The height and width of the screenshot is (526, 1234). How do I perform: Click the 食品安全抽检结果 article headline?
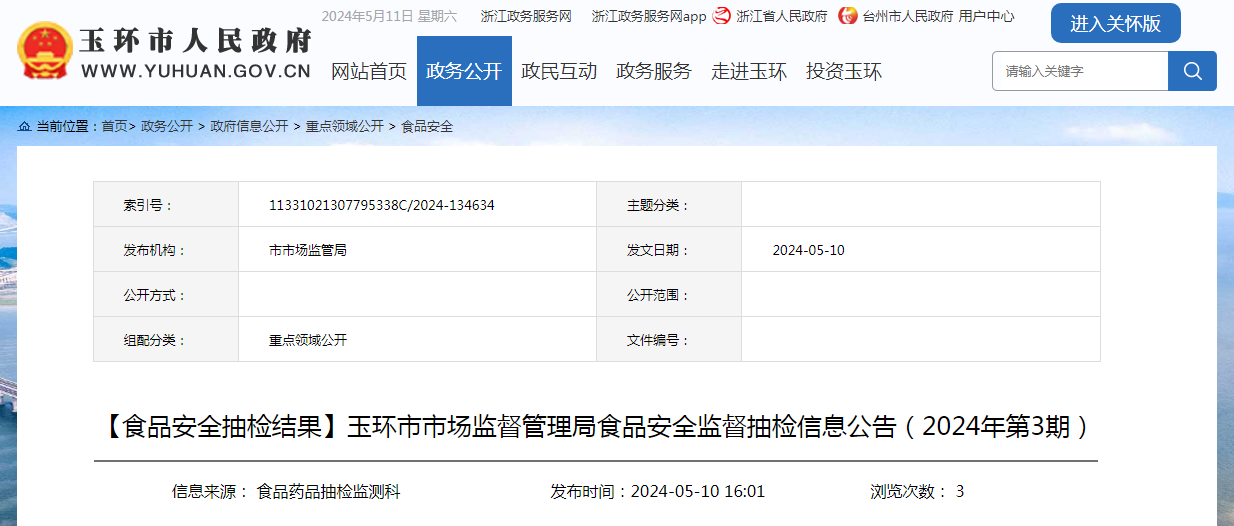click(597, 427)
